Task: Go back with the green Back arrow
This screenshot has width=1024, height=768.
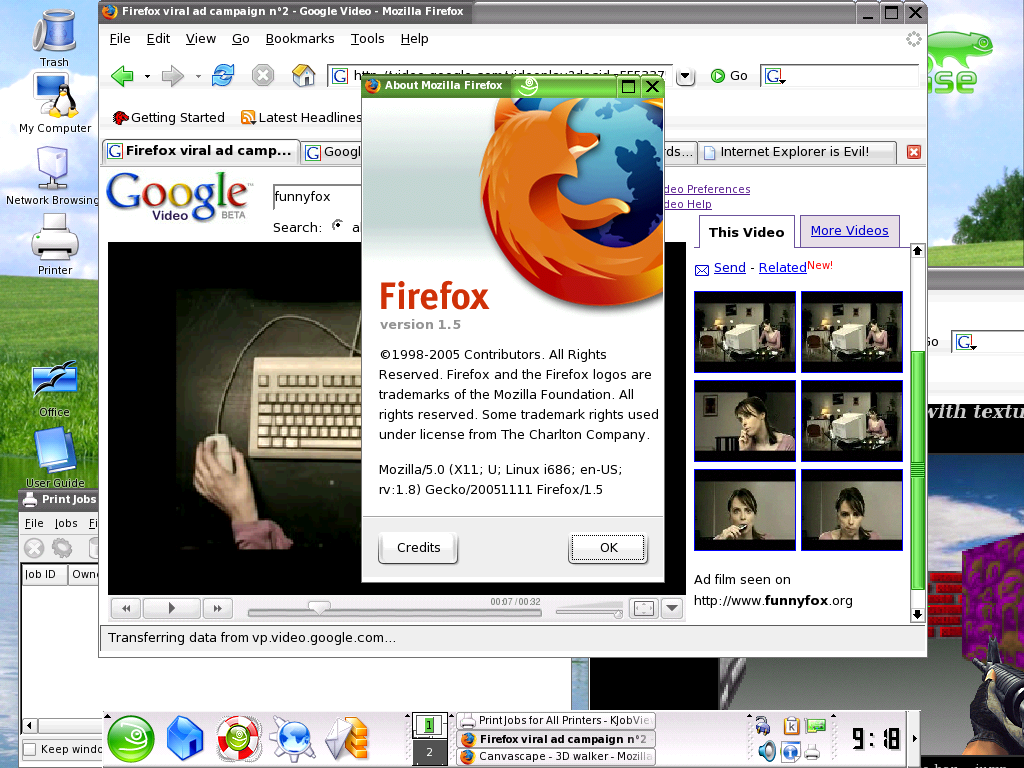Action: tap(122, 76)
